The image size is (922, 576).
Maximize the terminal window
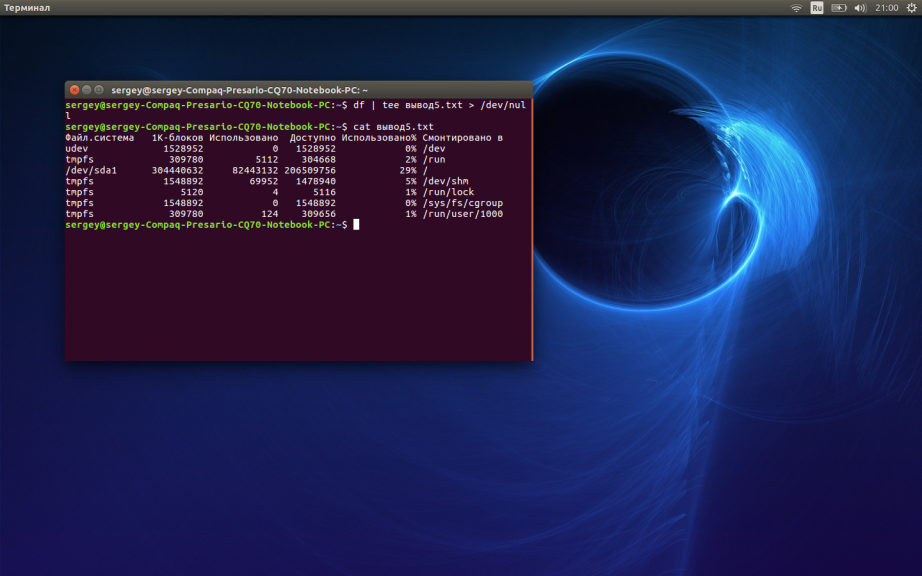pyautogui.click(x=99, y=90)
